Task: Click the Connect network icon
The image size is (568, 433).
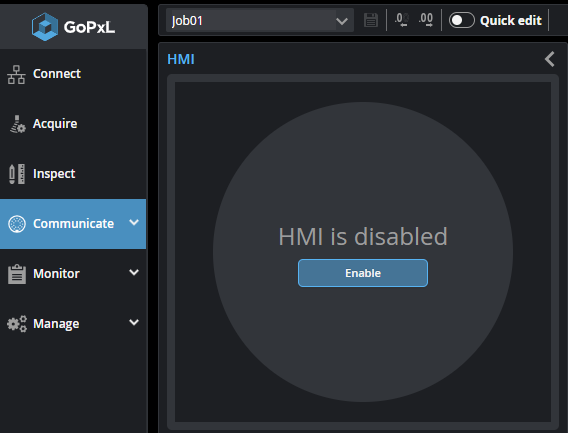Action: (x=16, y=74)
